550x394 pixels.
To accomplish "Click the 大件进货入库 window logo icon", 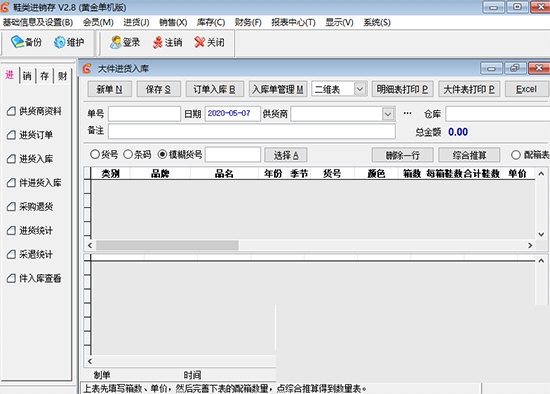I will click(87, 68).
